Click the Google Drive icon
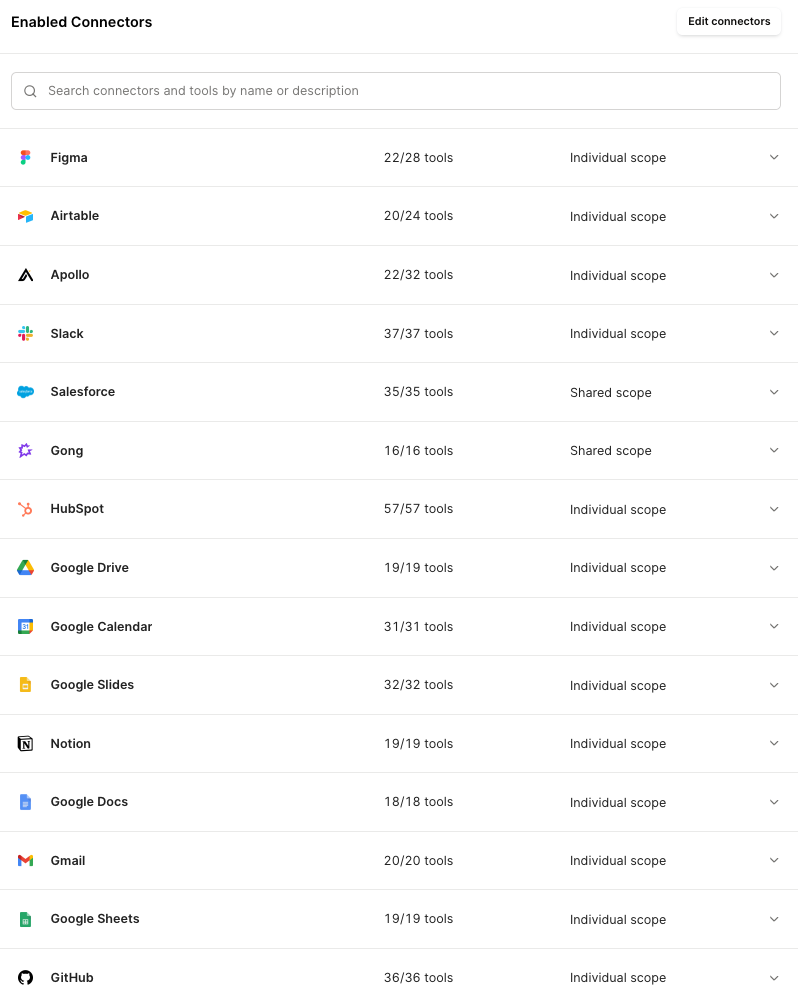The image size is (798, 1006). [x=25, y=568]
